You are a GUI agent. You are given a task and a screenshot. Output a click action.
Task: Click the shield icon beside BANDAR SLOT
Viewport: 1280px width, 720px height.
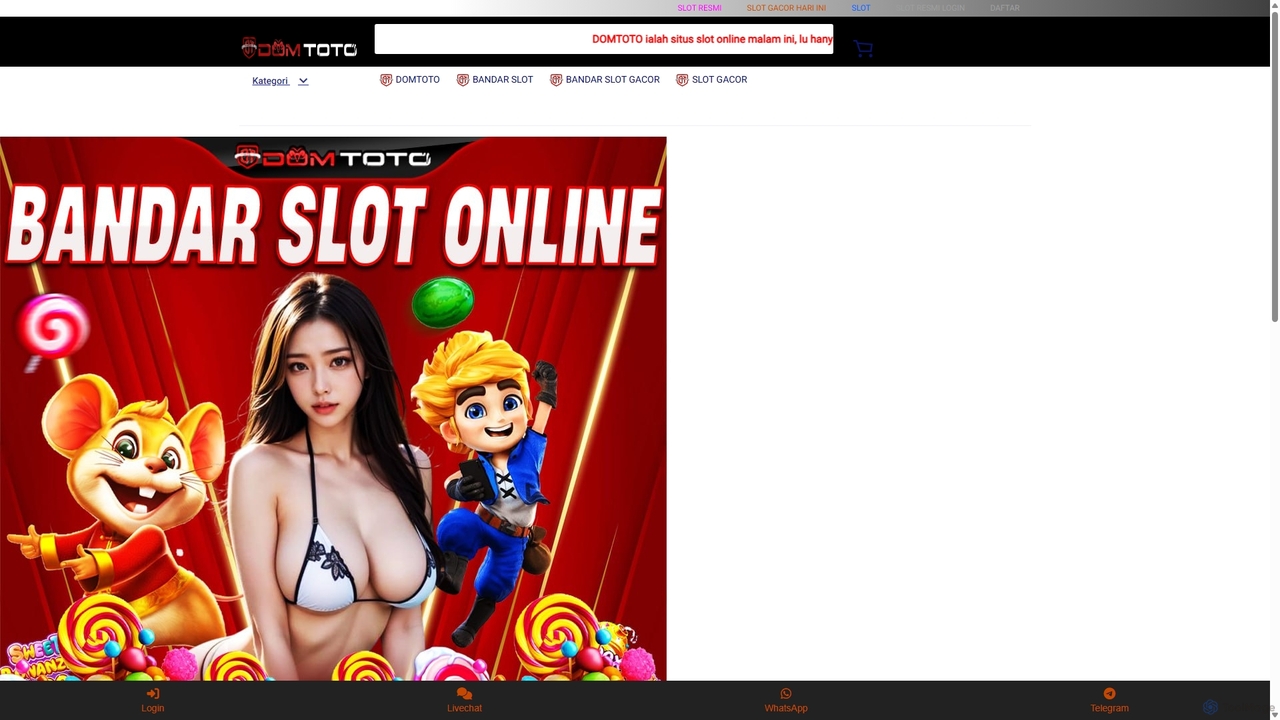pos(463,80)
